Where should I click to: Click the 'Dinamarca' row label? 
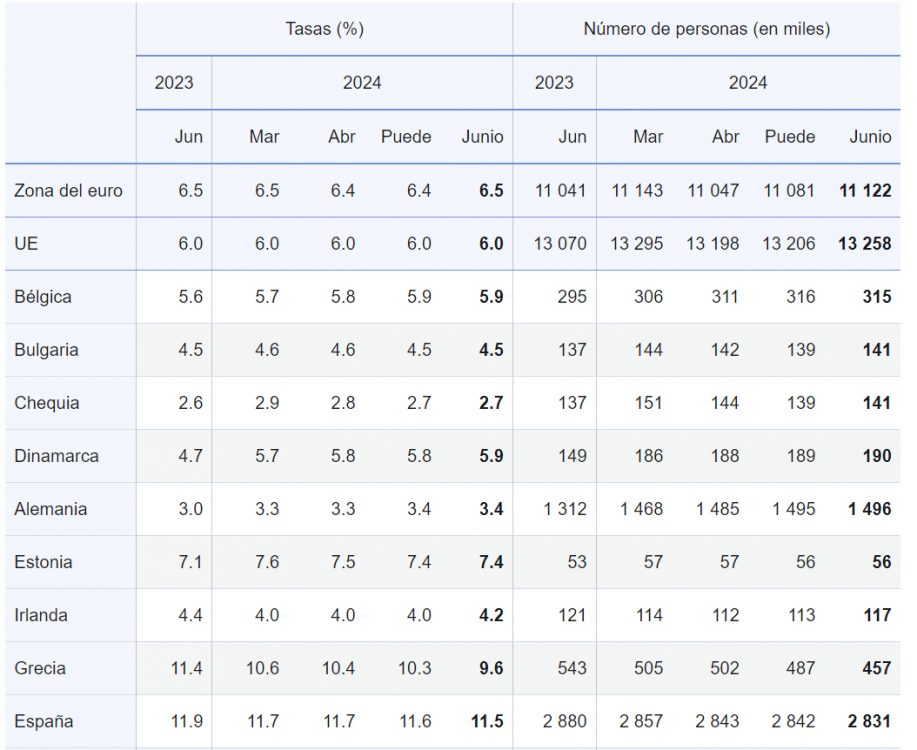57,456
